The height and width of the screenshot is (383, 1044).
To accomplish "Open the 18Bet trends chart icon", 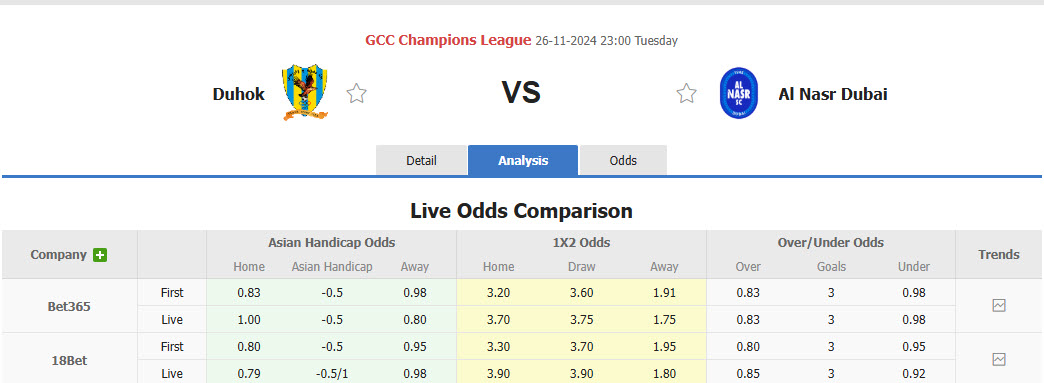I will click(999, 360).
